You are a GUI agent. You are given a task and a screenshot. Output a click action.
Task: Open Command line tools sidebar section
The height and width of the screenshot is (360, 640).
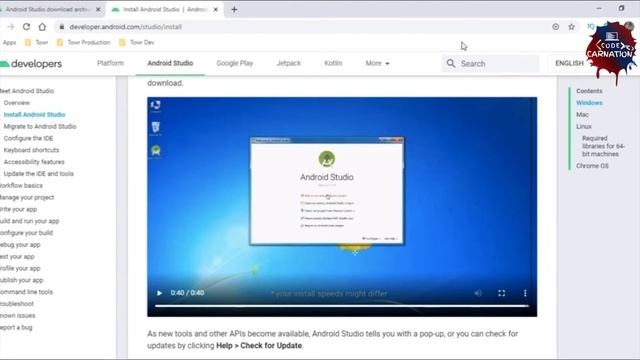(x=27, y=292)
